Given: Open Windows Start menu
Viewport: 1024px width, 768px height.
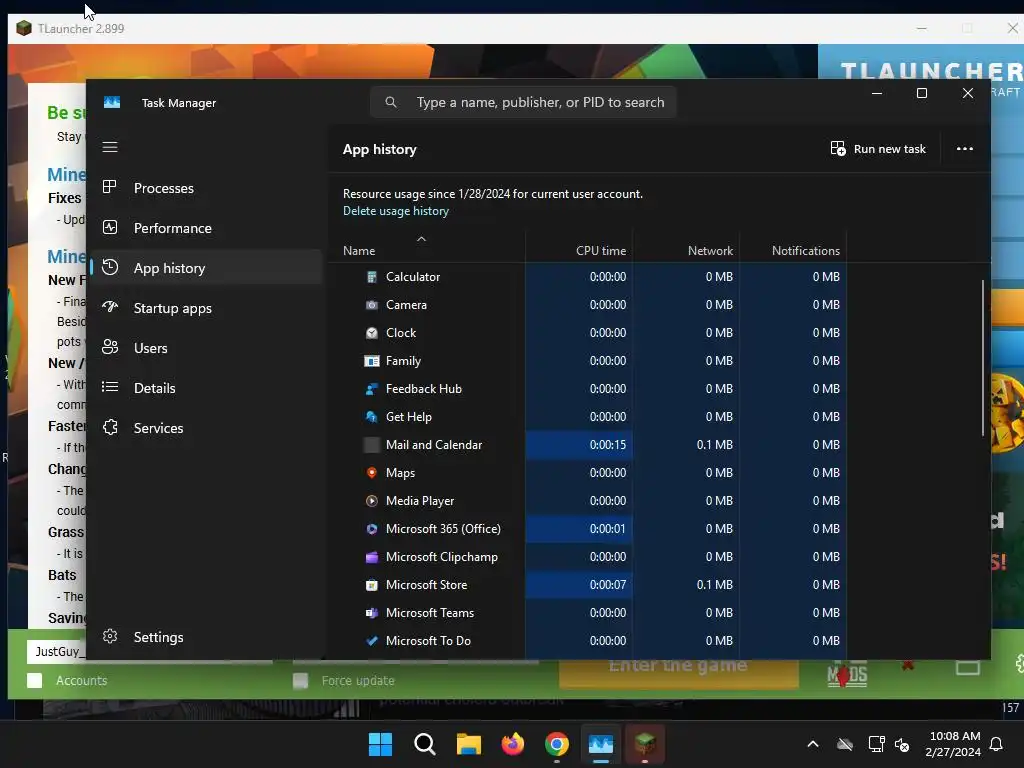Looking at the screenshot, I should [380, 744].
